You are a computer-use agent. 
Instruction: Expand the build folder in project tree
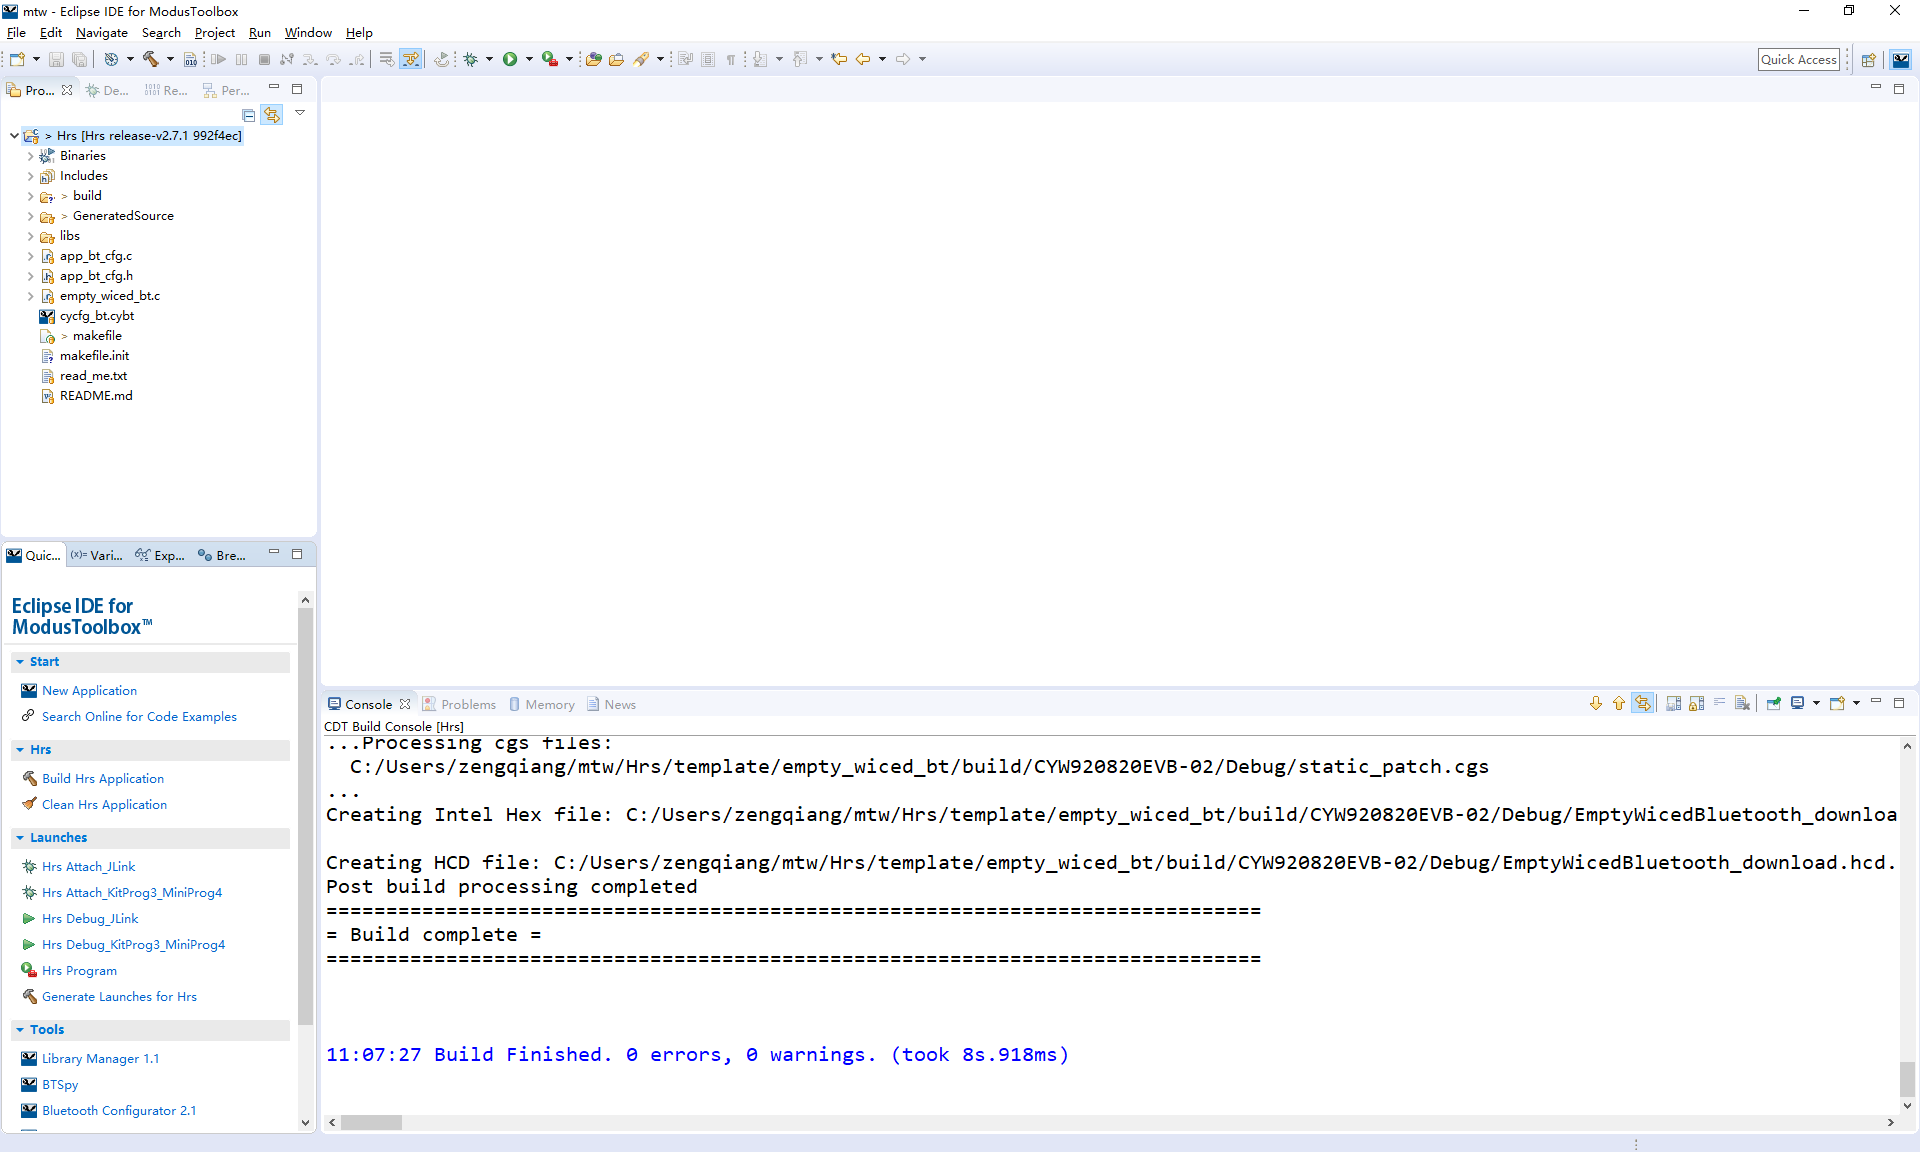pos(30,195)
